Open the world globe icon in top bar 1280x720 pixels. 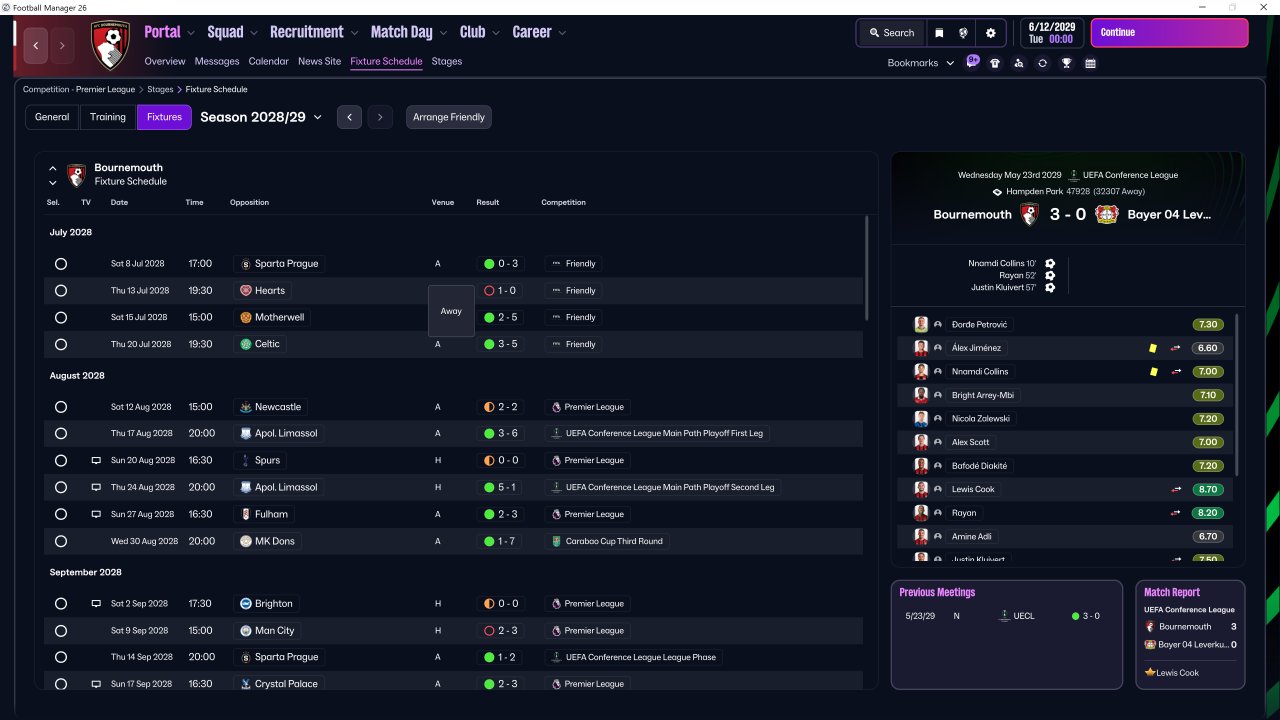pos(963,33)
